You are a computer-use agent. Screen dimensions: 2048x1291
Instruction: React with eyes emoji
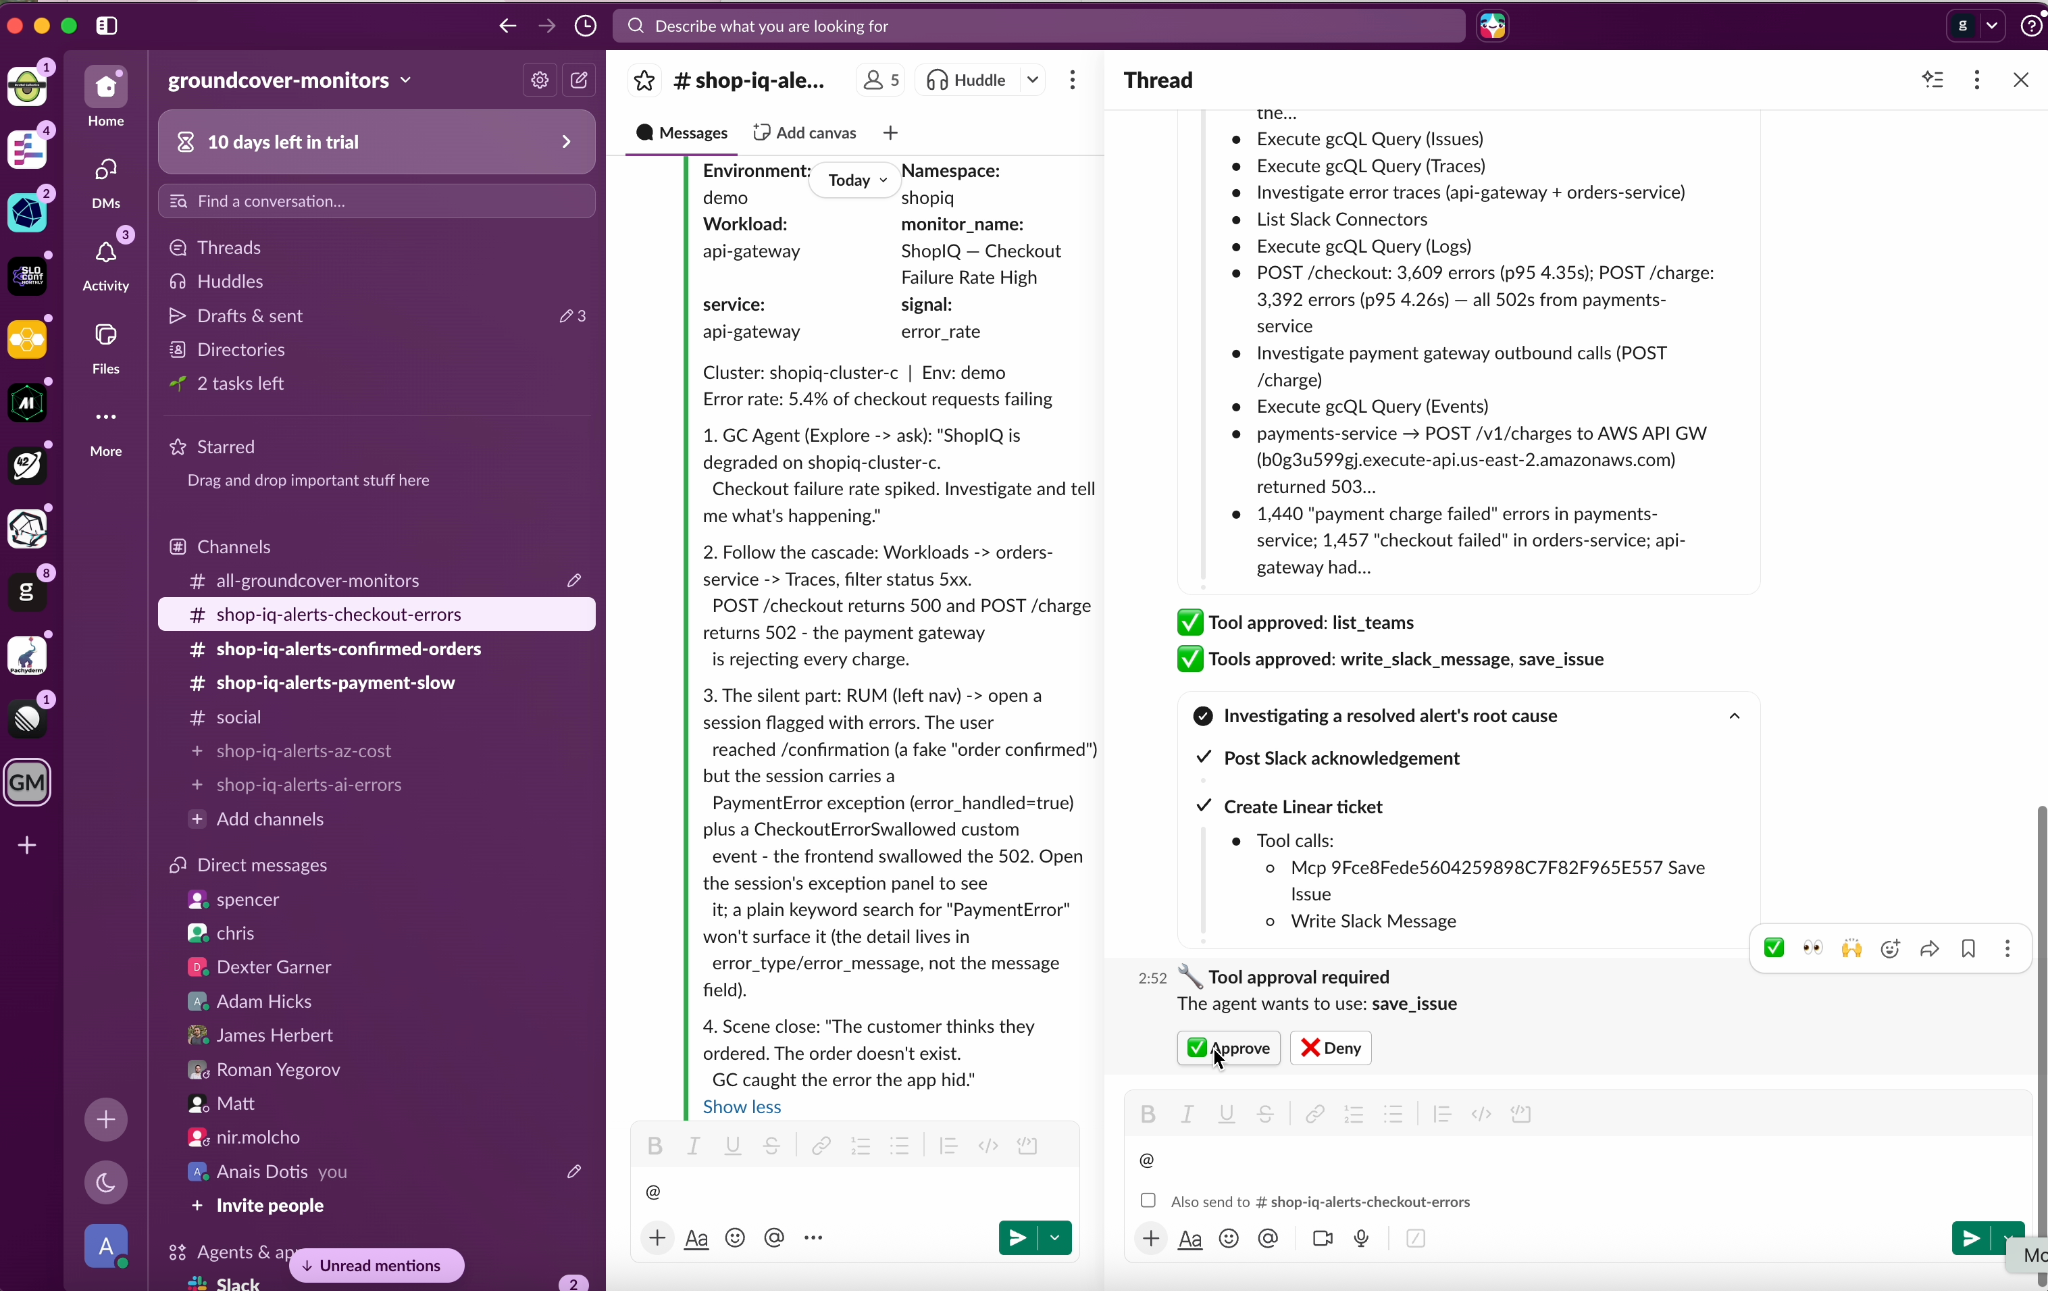[x=1812, y=948]
